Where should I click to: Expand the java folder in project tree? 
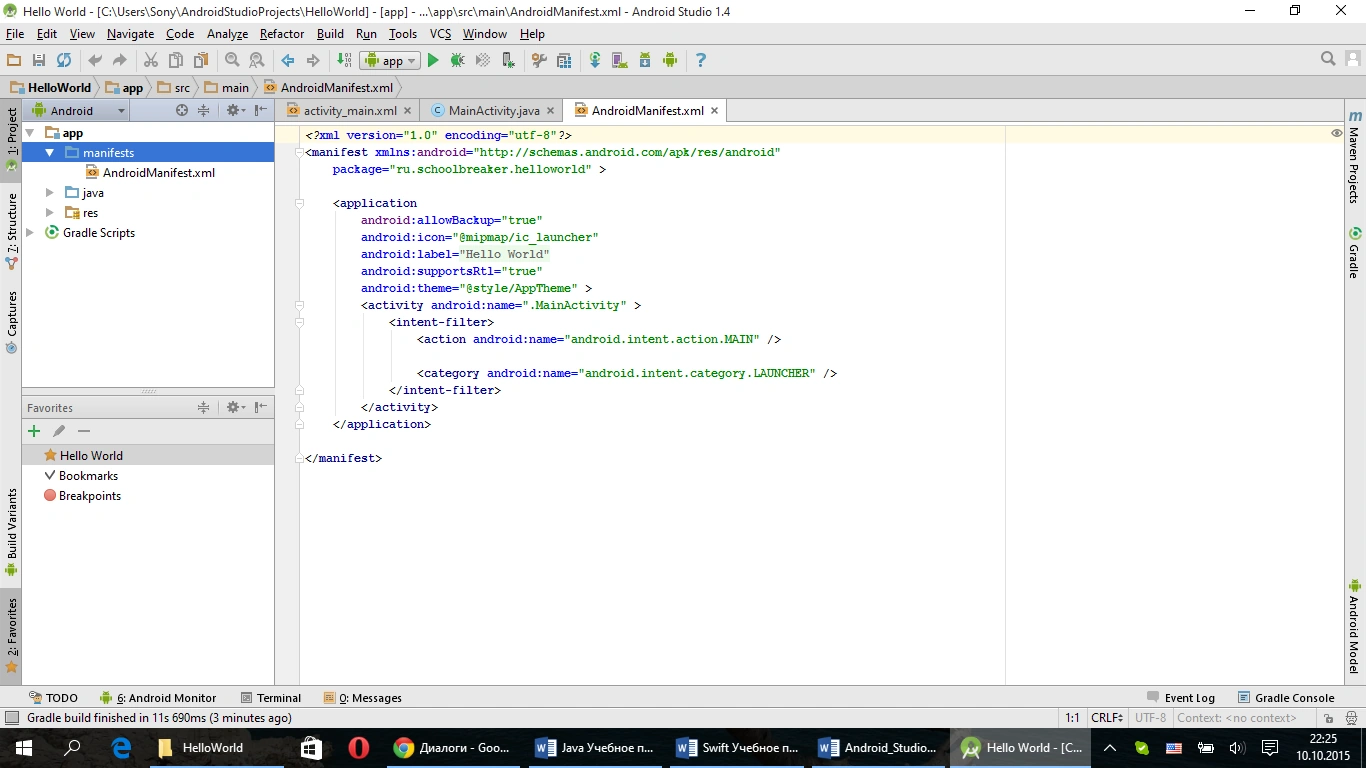pyautogui.click(x=50, y=193)
